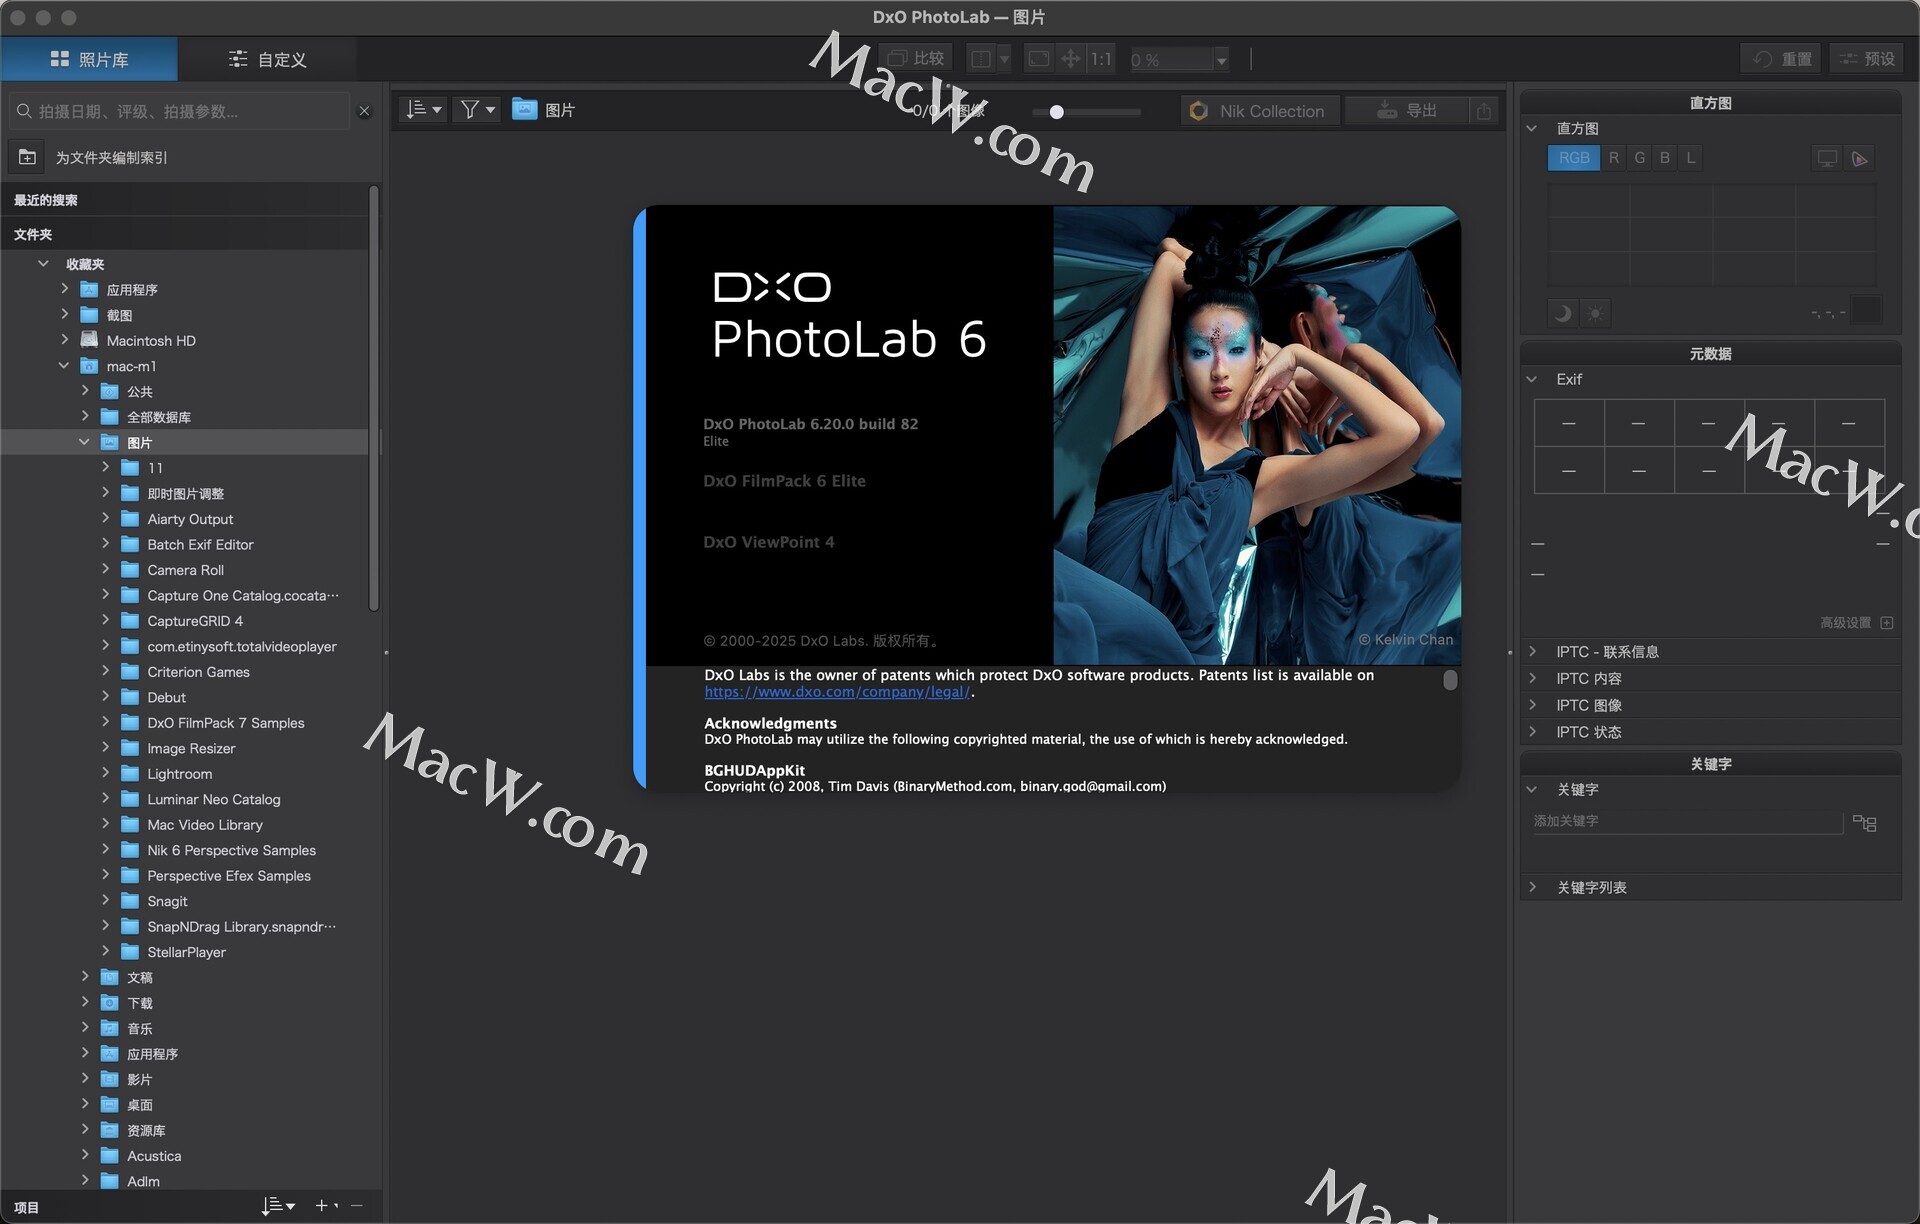Adjust the thumbnail size slider
The height and width of the screenshot is (1224, 1920).
[x=1056, y=112]
